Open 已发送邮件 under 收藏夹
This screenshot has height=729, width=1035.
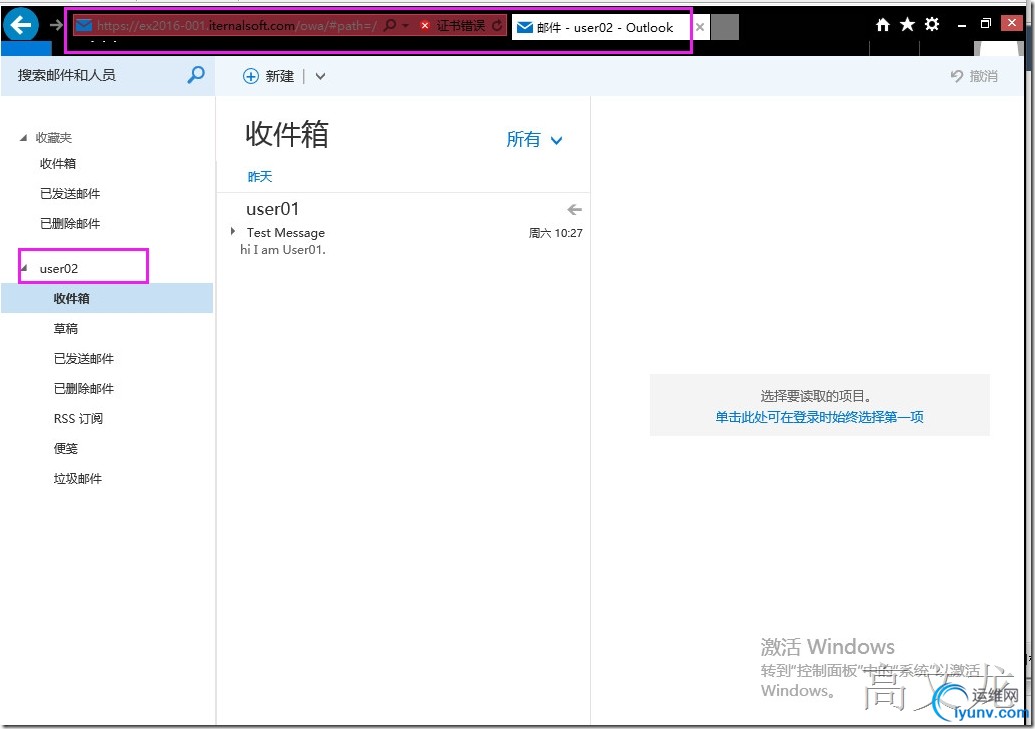70,193
